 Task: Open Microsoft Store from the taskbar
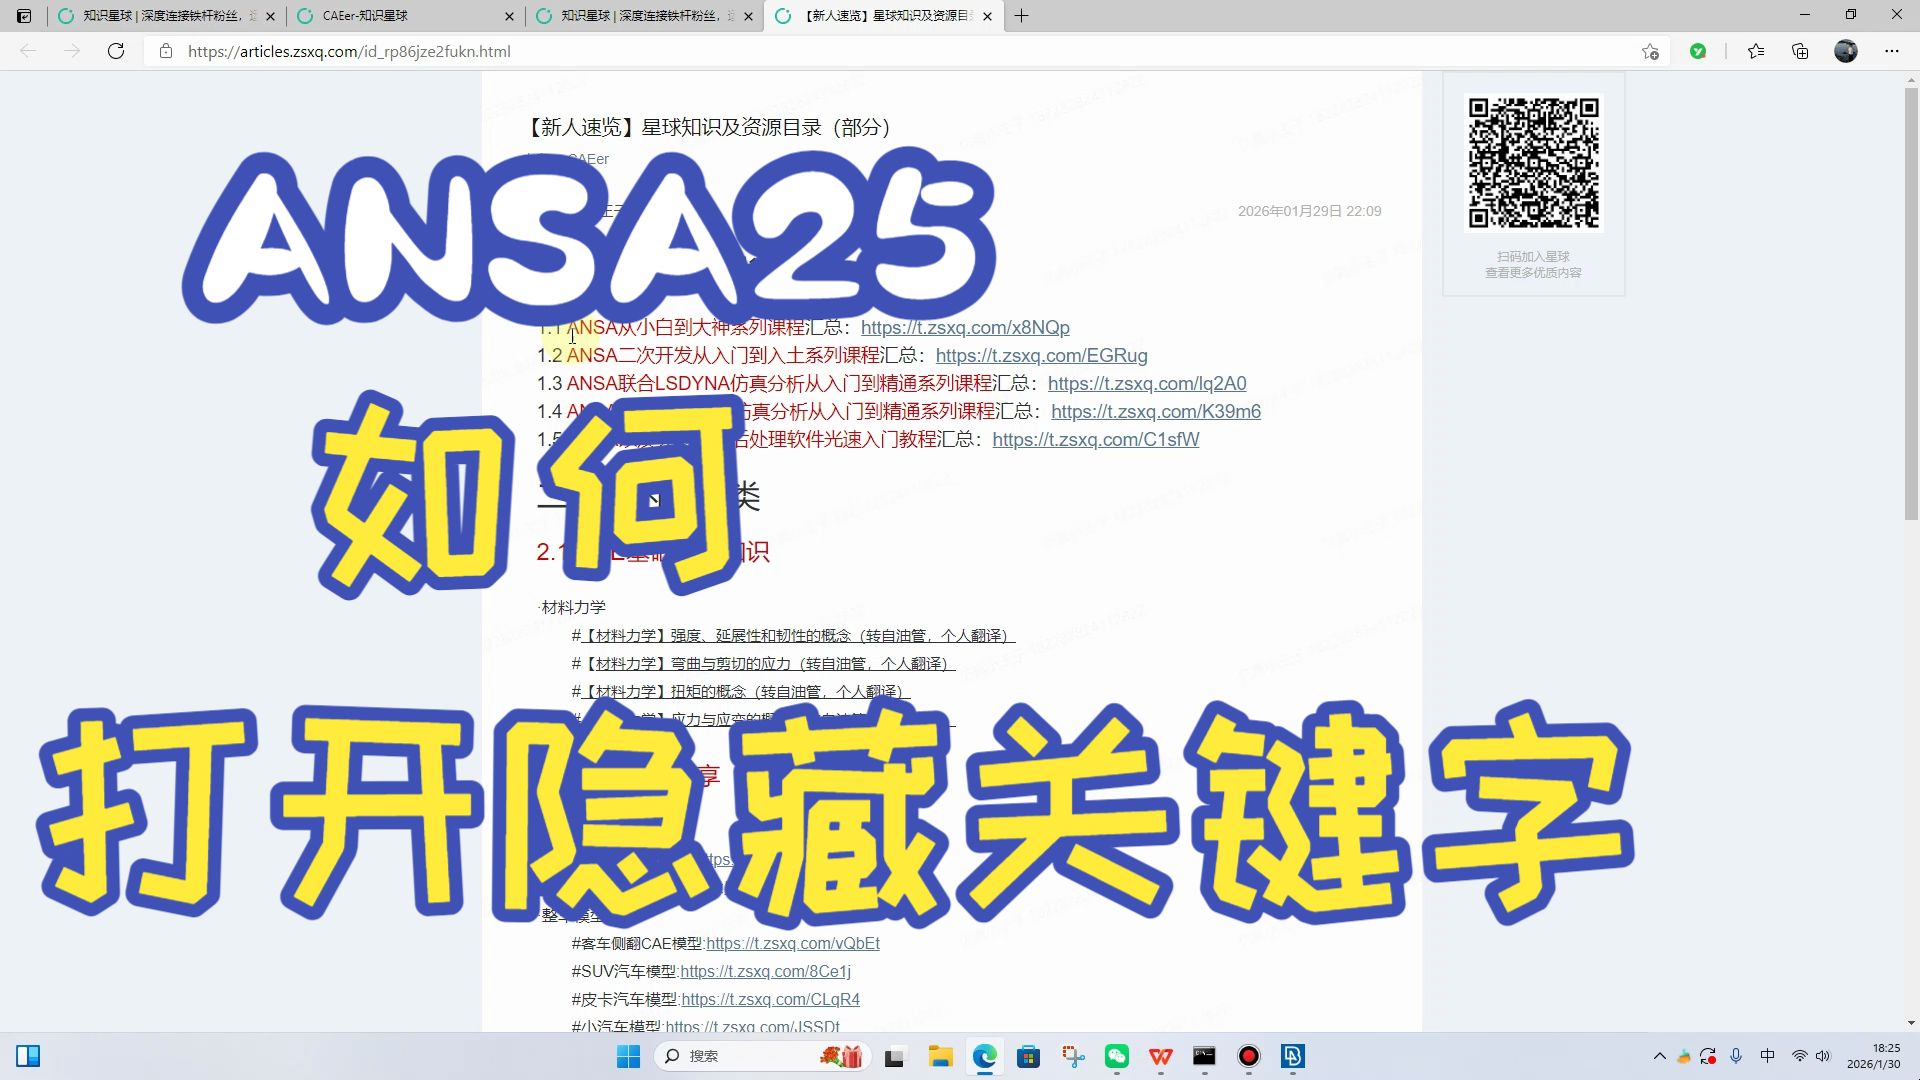coord(1027,1056)
